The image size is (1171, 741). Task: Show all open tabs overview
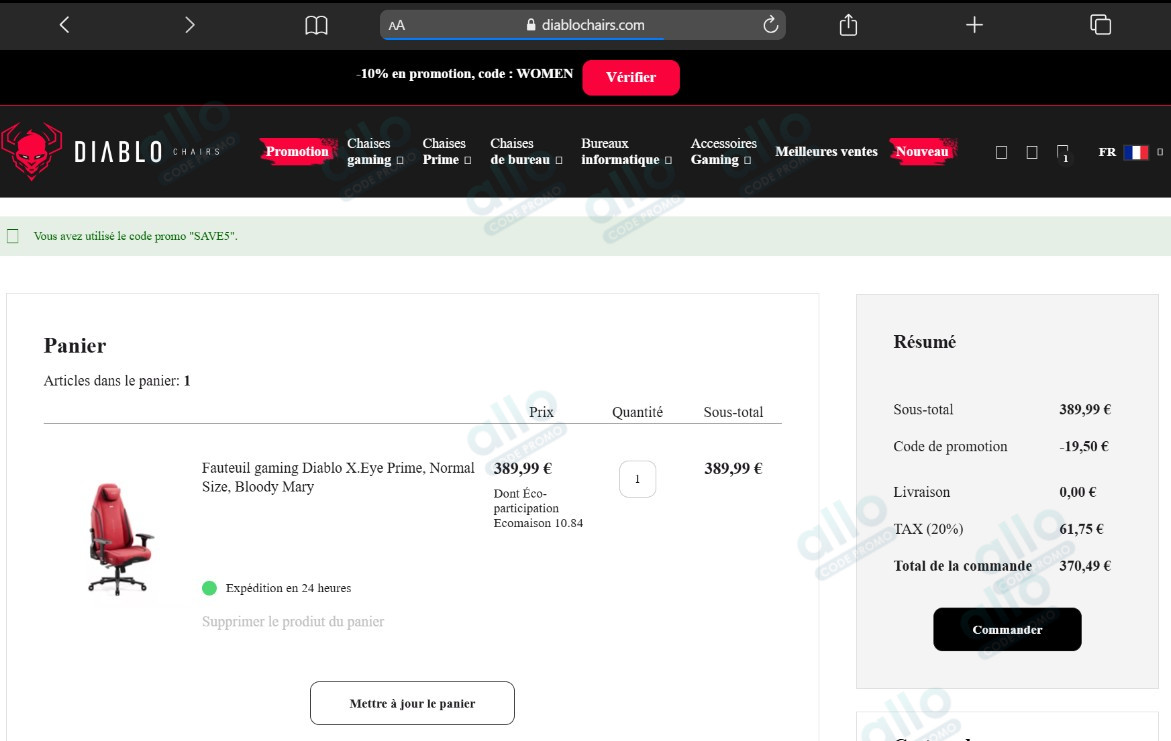[1100, 25]
